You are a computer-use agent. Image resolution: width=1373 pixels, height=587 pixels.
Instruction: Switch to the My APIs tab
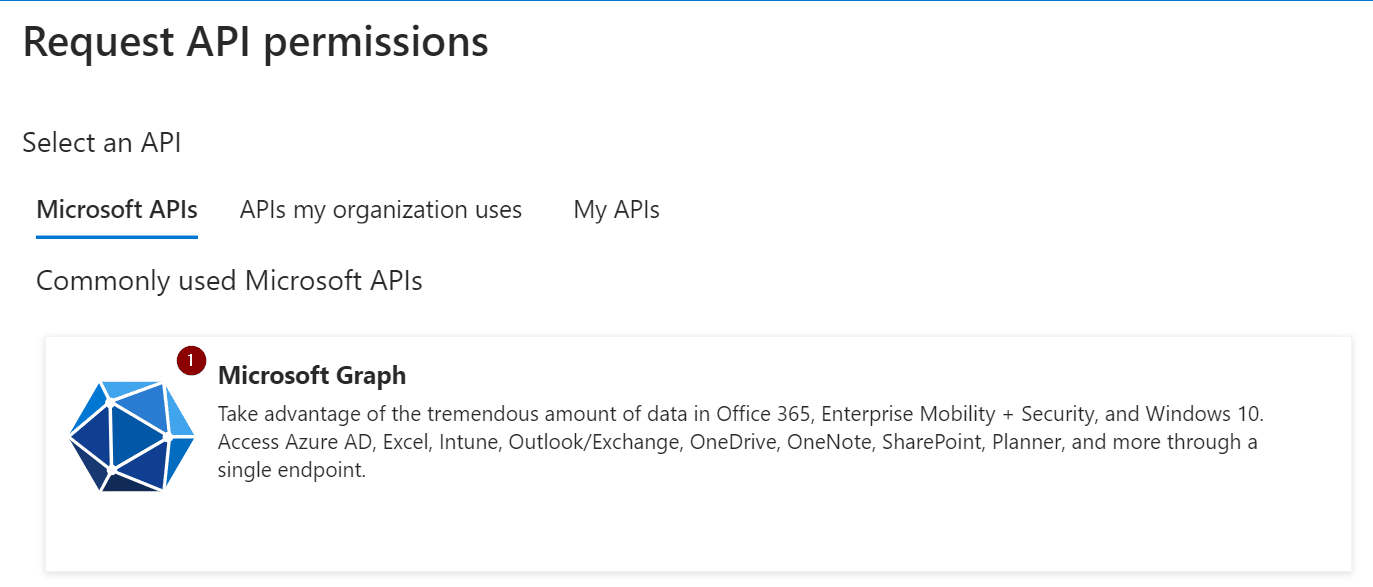(x=616, y=210)
